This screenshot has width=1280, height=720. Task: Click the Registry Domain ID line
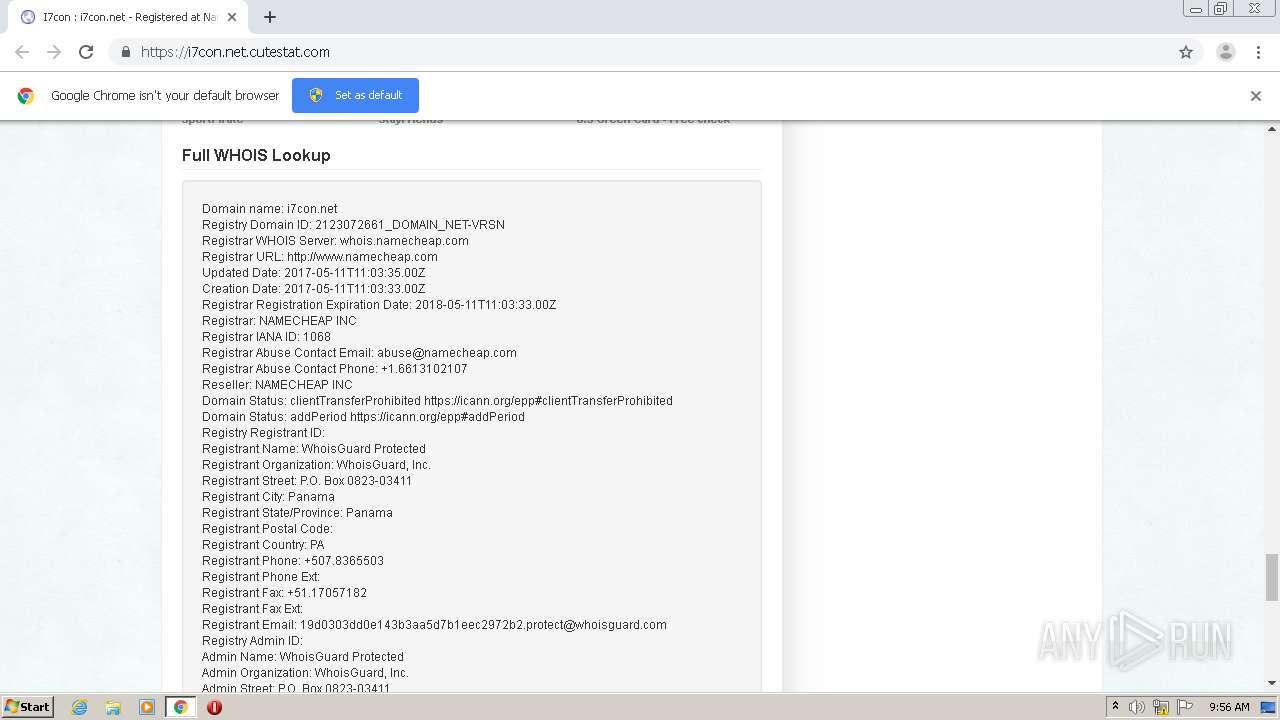(353, 225)
